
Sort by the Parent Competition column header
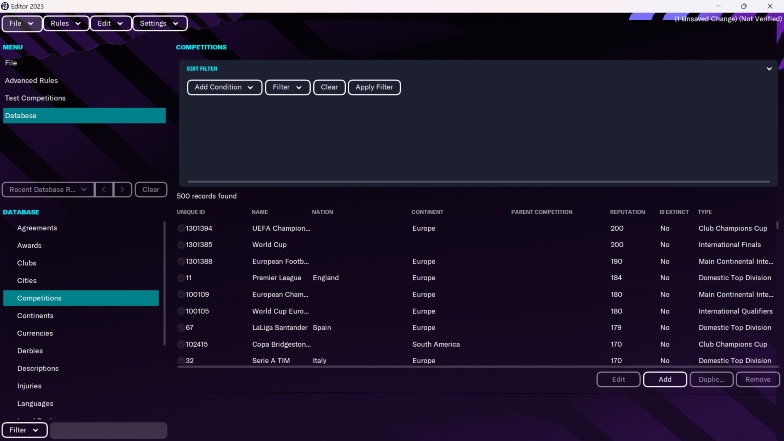542,212
